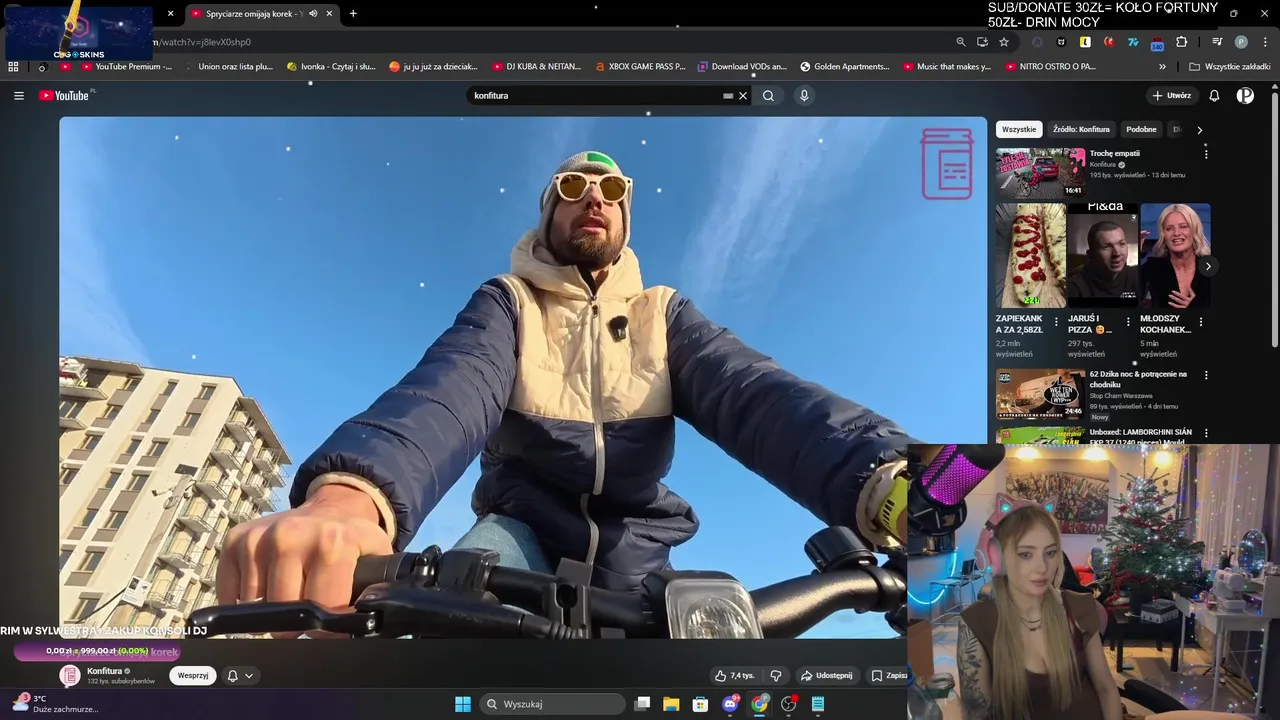This screenshot has width=1280, height=720.
Task: Clear the search text with the X
Action: click(743, 96)
